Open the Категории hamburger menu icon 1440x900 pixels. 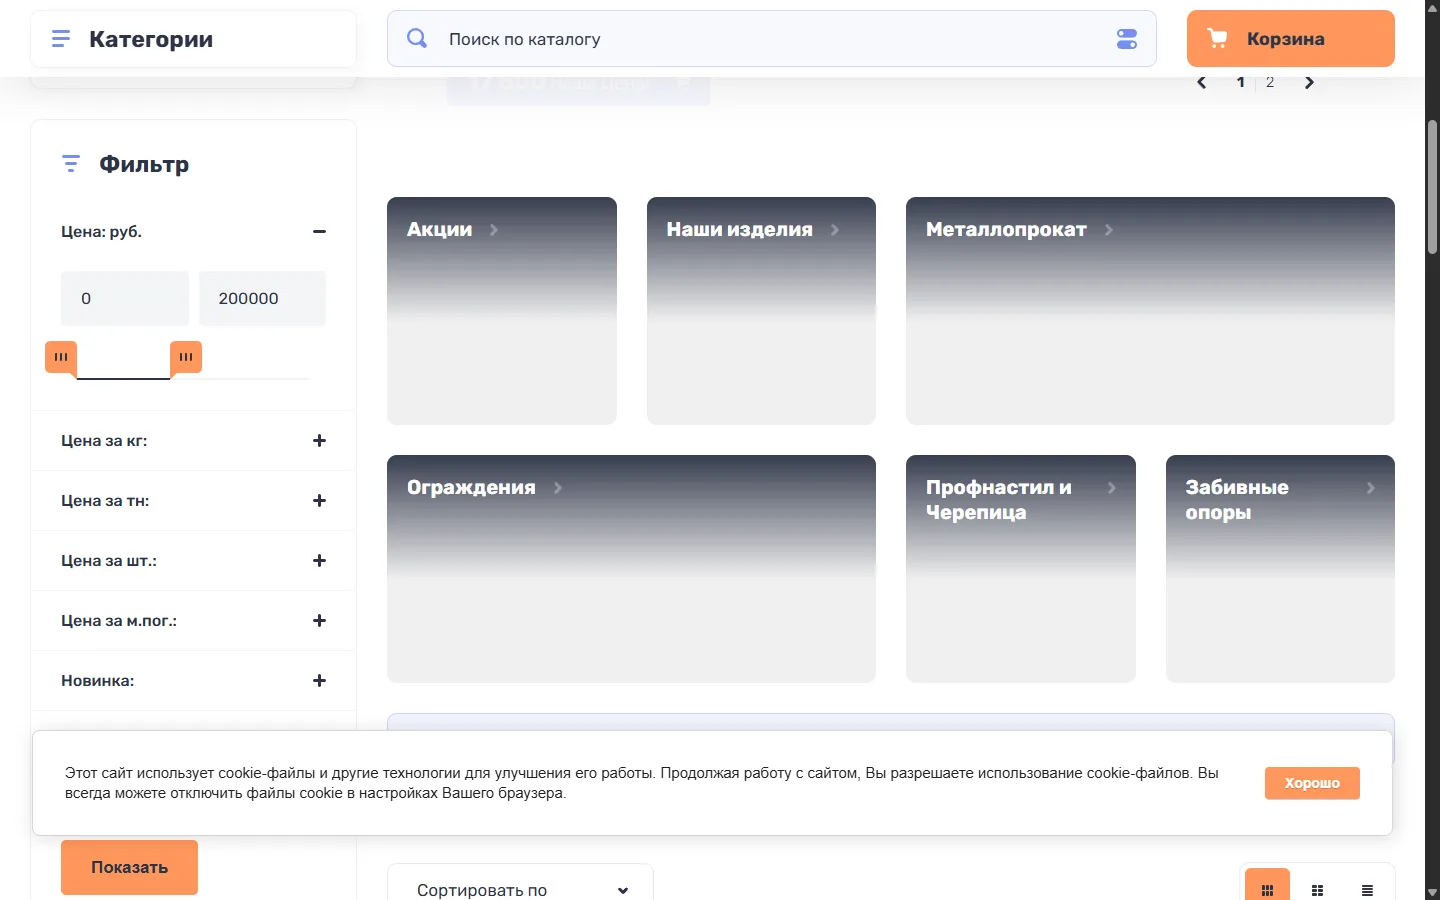pyautogui.click(x=61, y=39)
